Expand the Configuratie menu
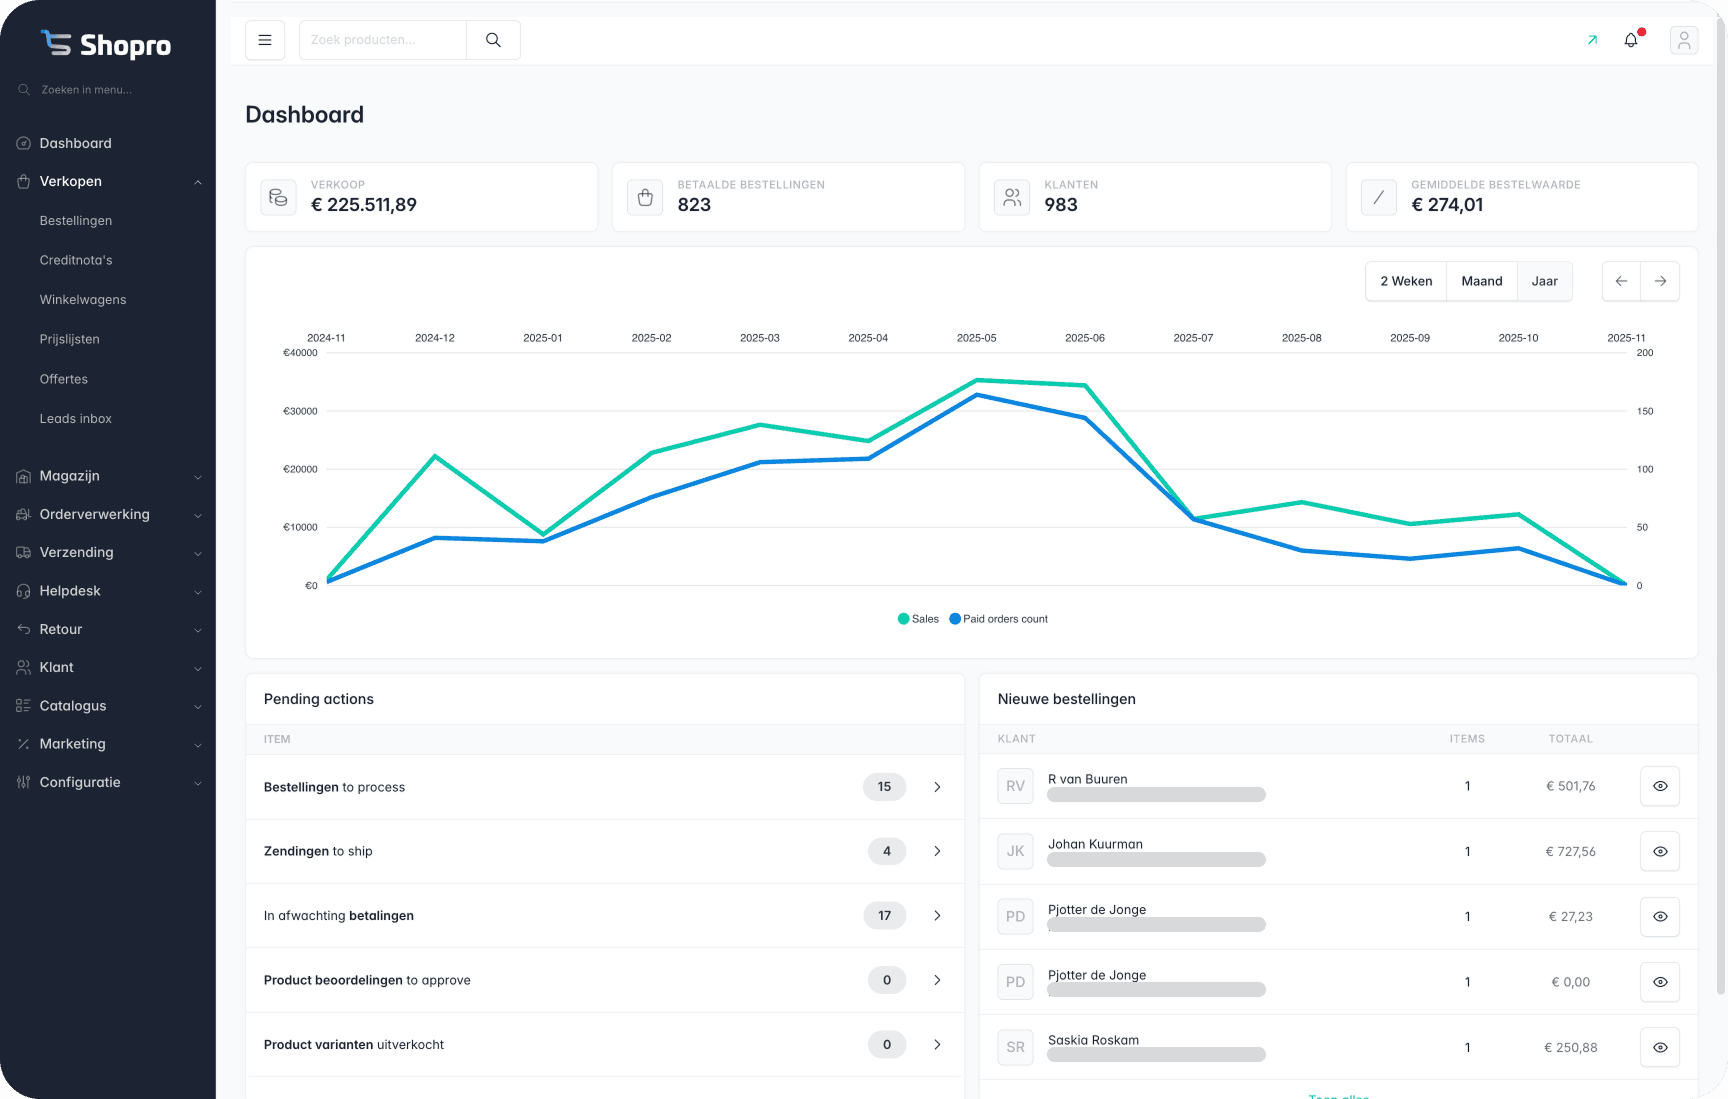This screenshot has width=1728, height=1099. tap(198, 783)
